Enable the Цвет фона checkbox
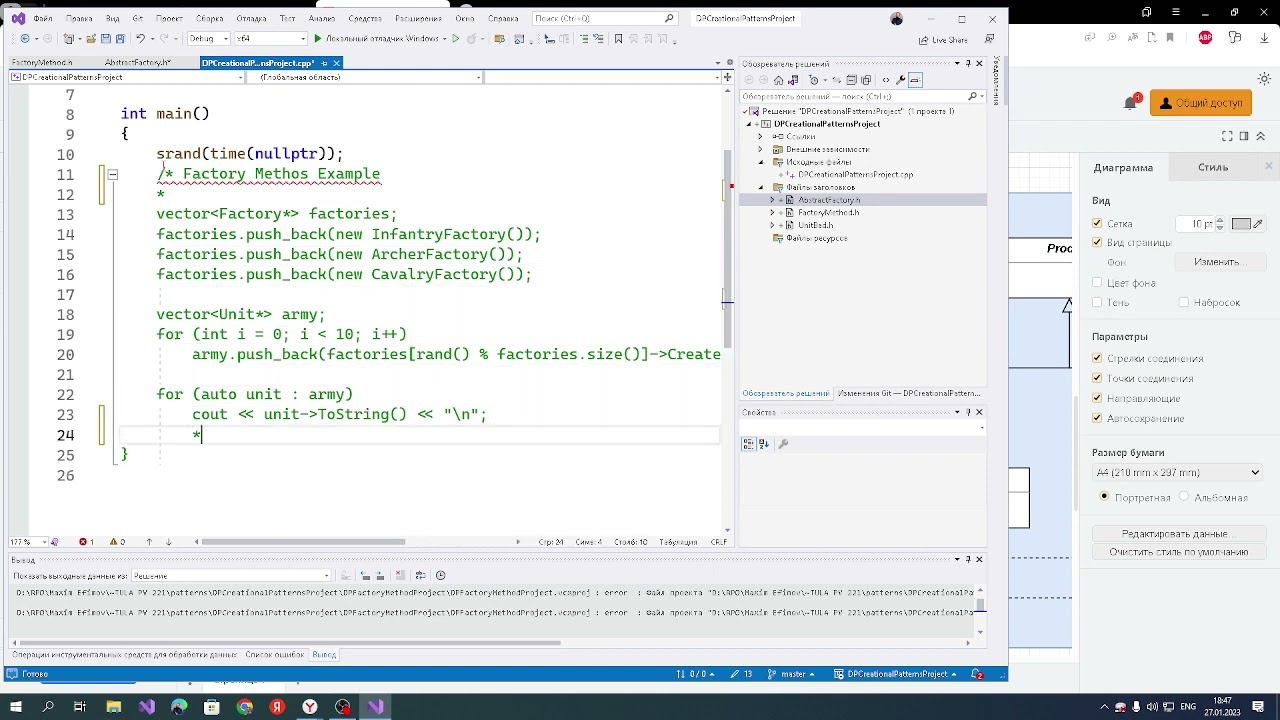Image resolution: width=1280 pixels, height=720 pixels. click(x=1097, y=283)
